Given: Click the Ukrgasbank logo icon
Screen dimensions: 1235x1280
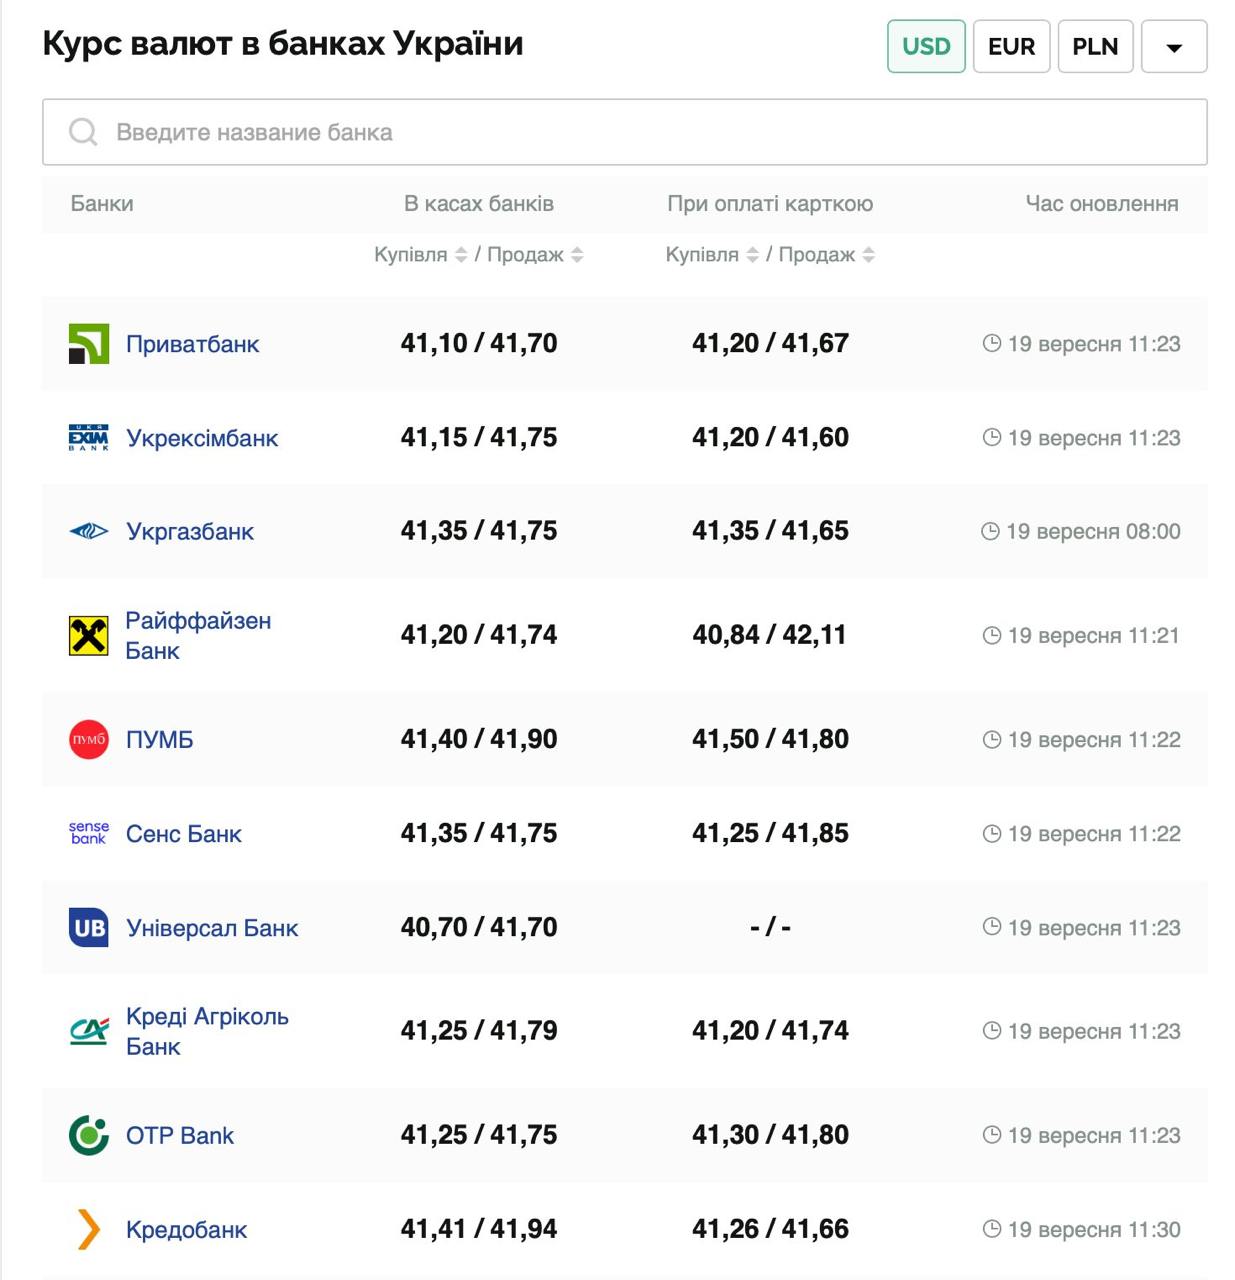Looking at the screenshot, I should coord(88,531).
